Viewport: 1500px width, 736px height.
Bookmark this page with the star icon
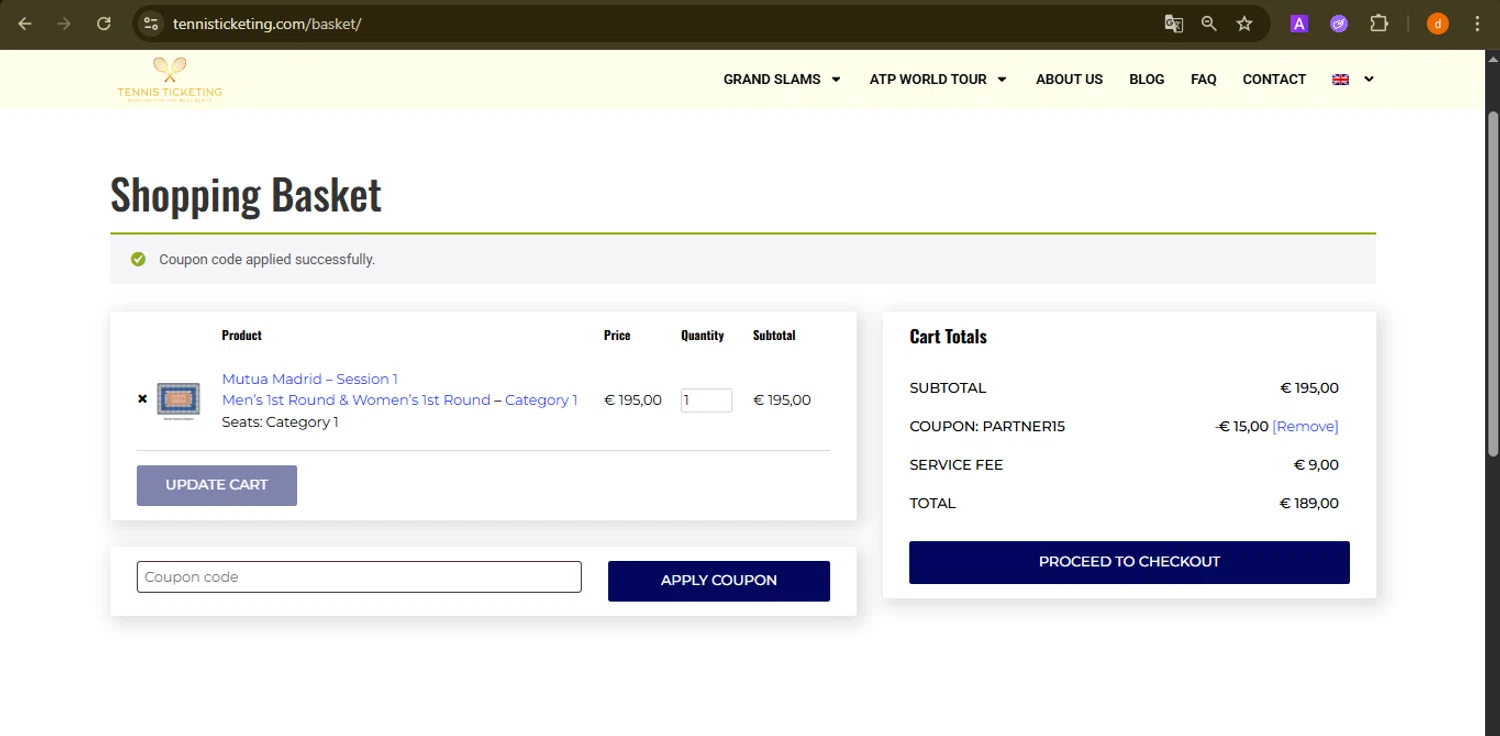pos(1244,24)
